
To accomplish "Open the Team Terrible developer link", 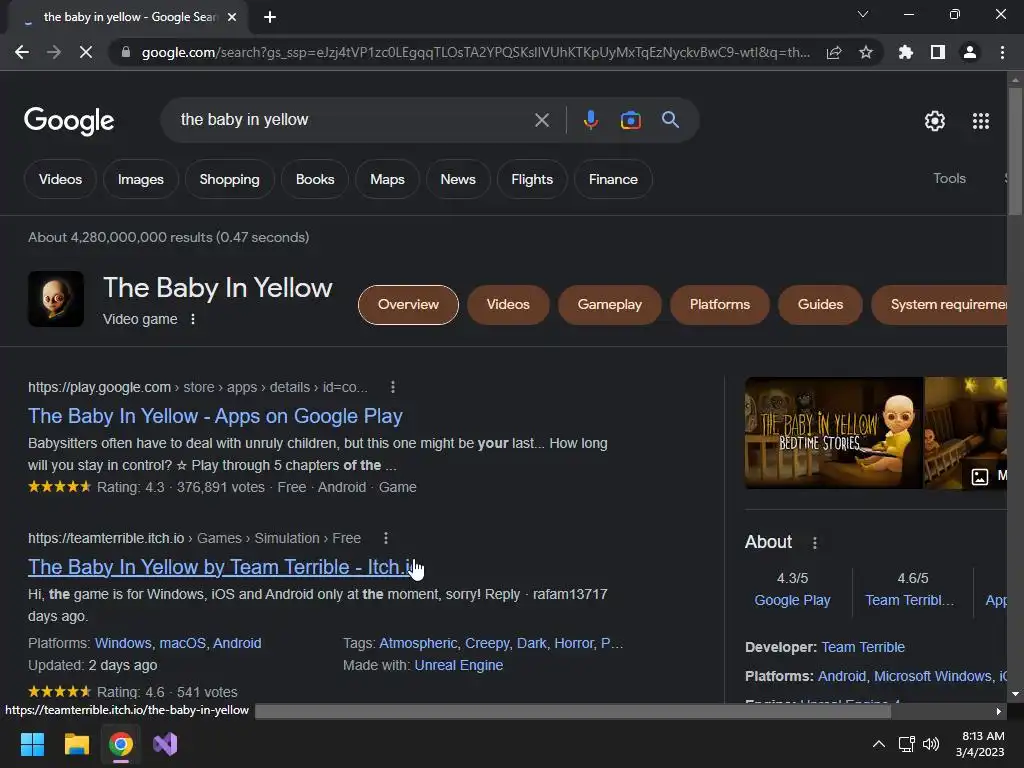I will tap(863, 647).
